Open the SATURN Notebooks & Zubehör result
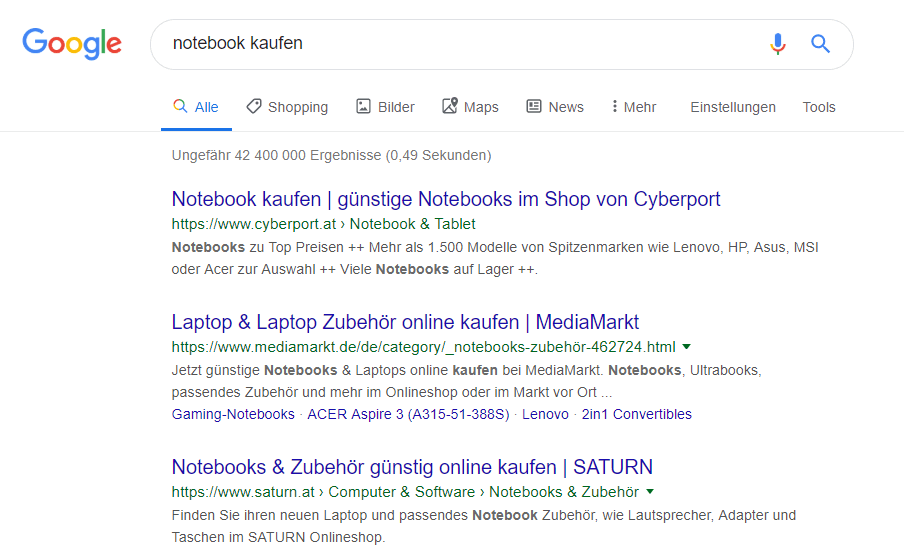 412,467
